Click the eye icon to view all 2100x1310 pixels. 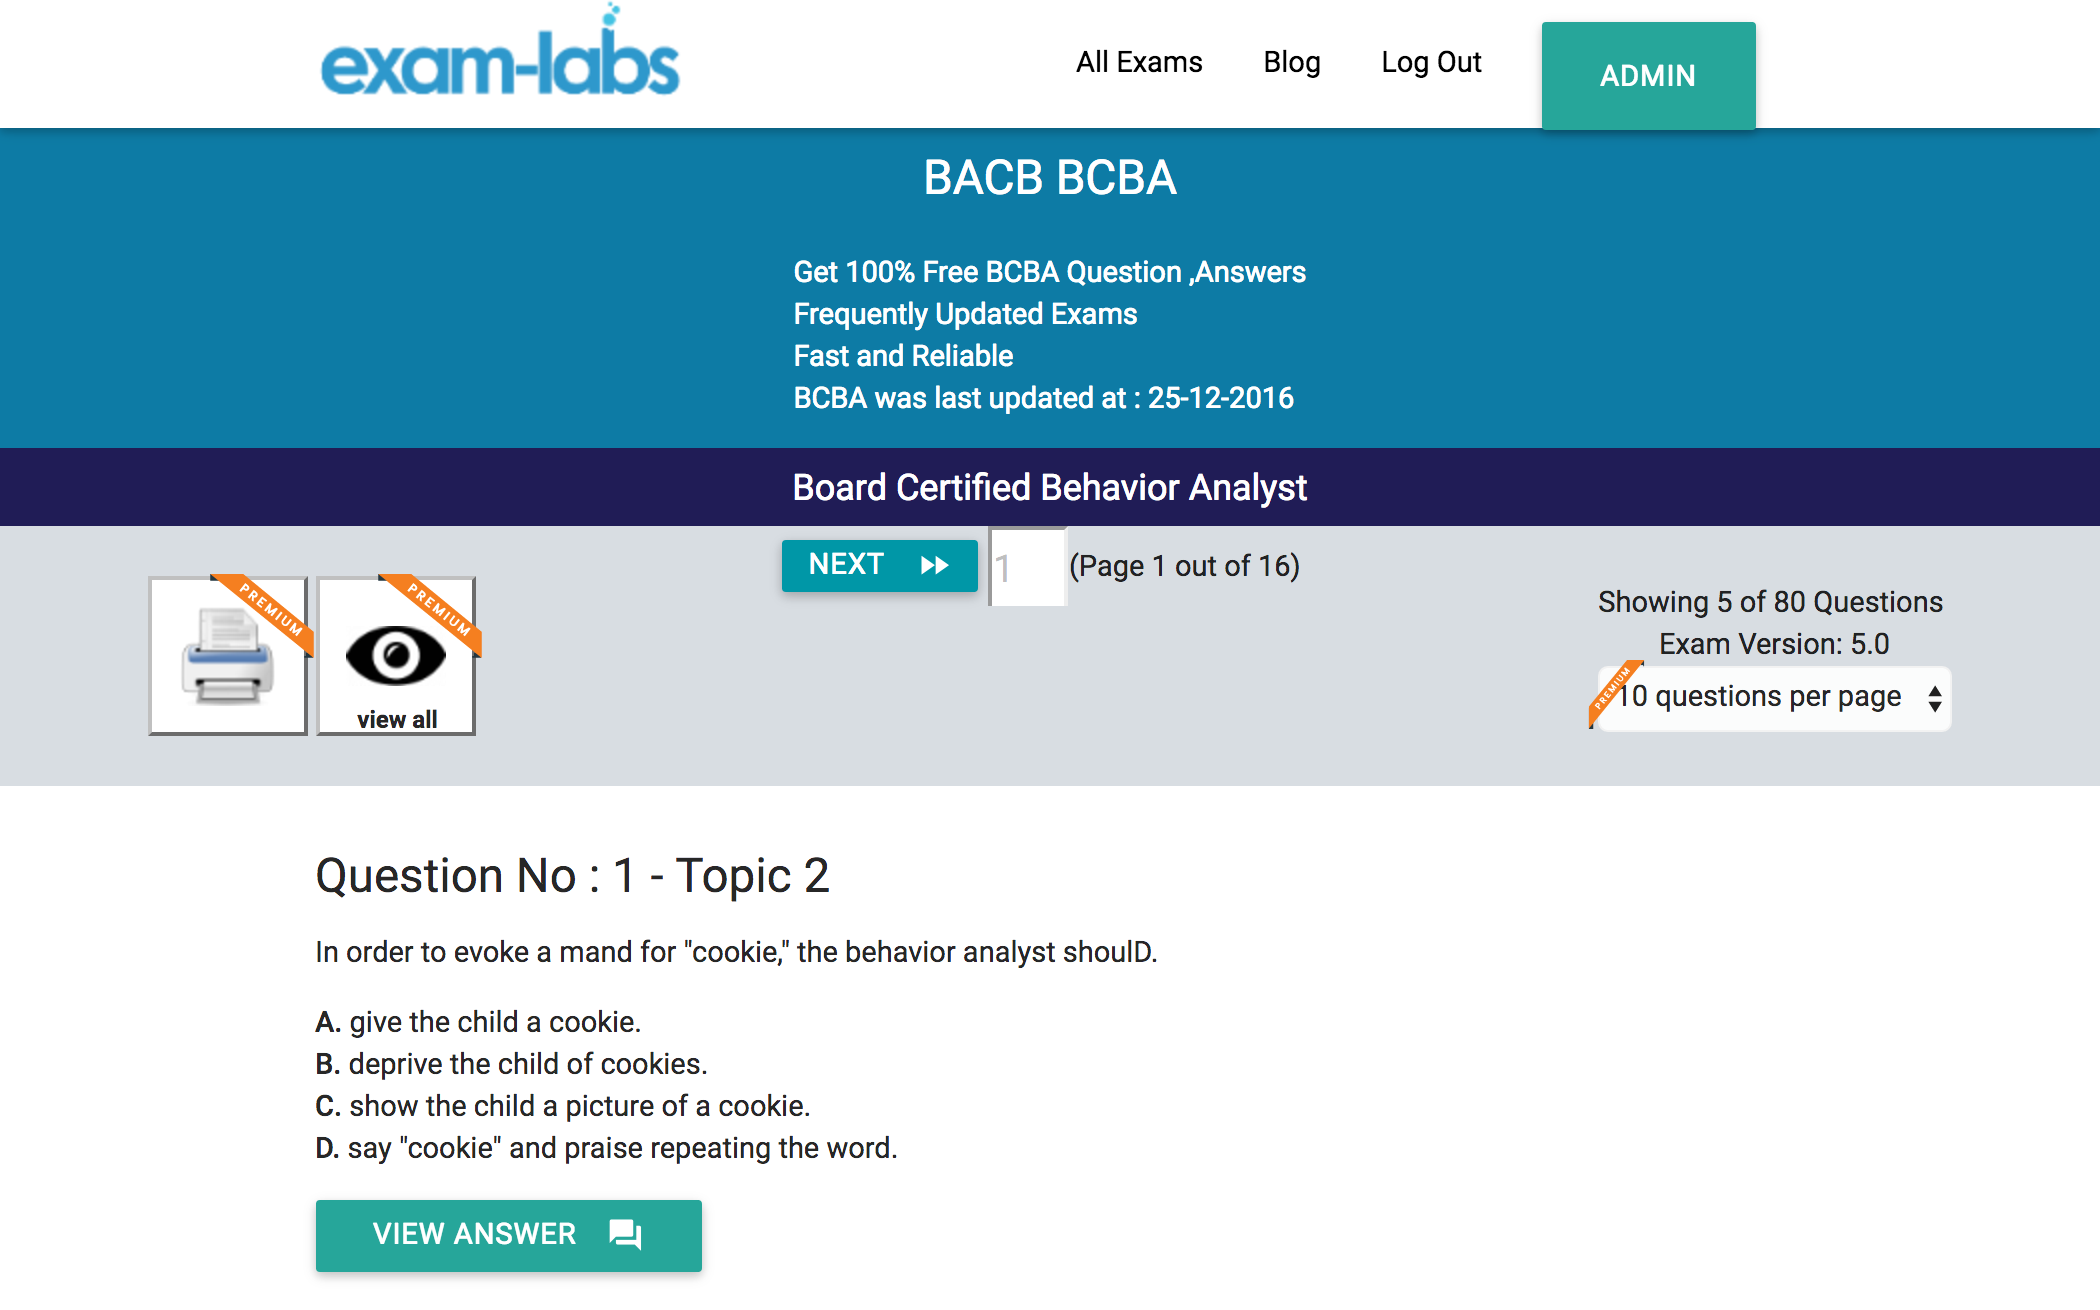395,656
